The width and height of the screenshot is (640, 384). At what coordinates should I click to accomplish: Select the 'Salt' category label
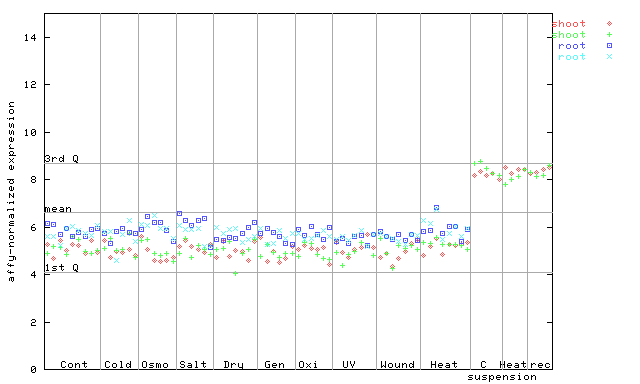pos(193,364)
